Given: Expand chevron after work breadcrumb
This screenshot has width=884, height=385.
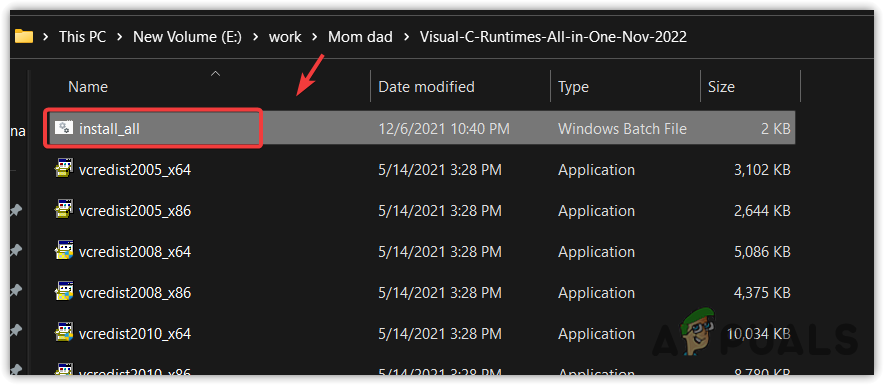Looking at the screenshot, I should pyautogui.click(x=315, y=37).
